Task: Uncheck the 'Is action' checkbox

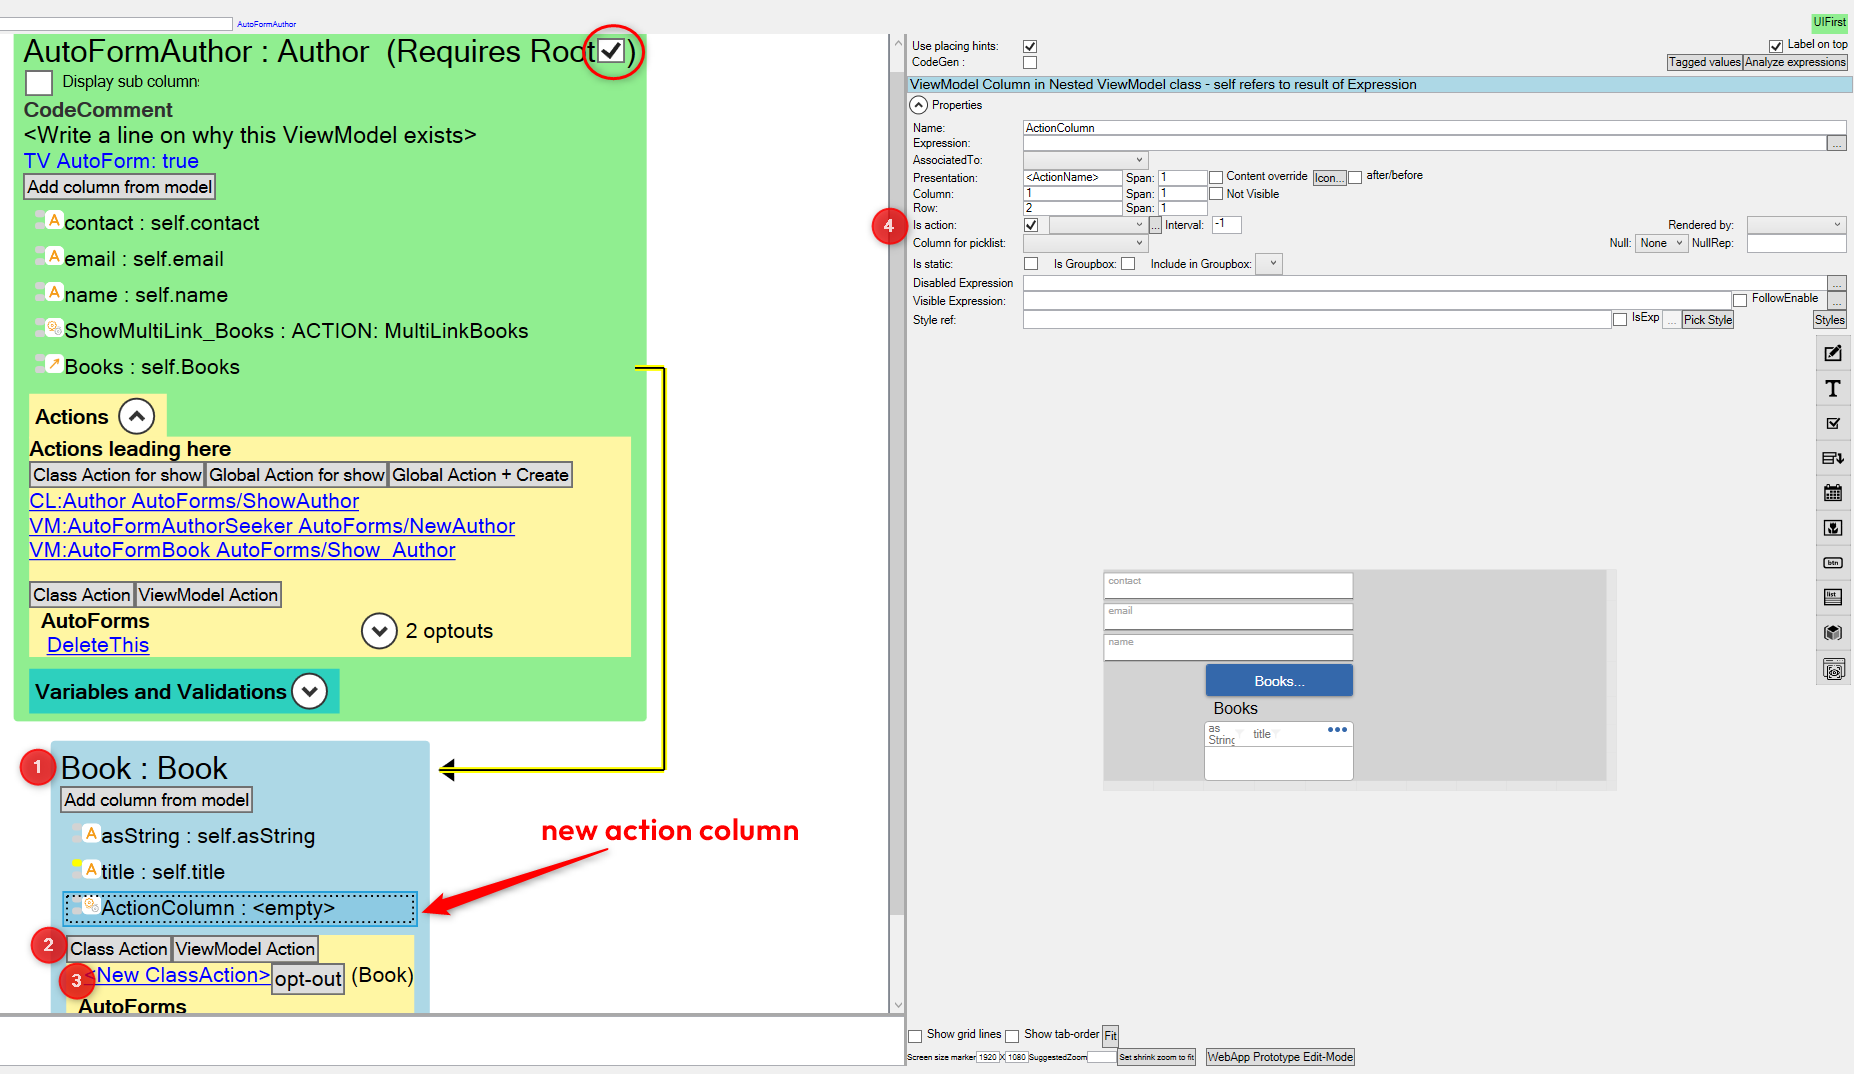Action: pyautogui.click(x=1031, y=226)
